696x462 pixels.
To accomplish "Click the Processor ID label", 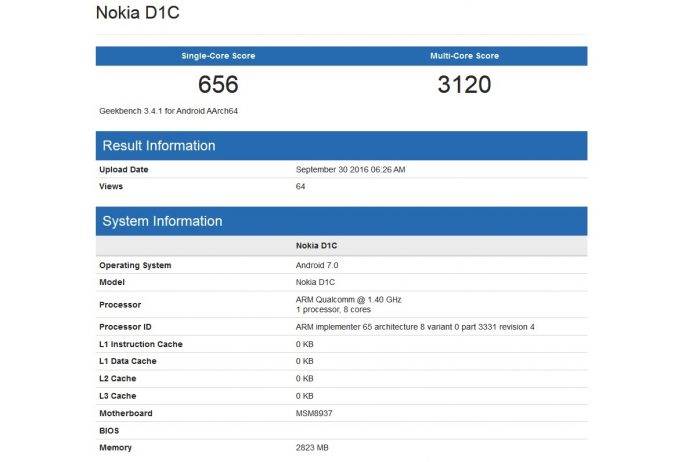I will (x=125, y=327).
